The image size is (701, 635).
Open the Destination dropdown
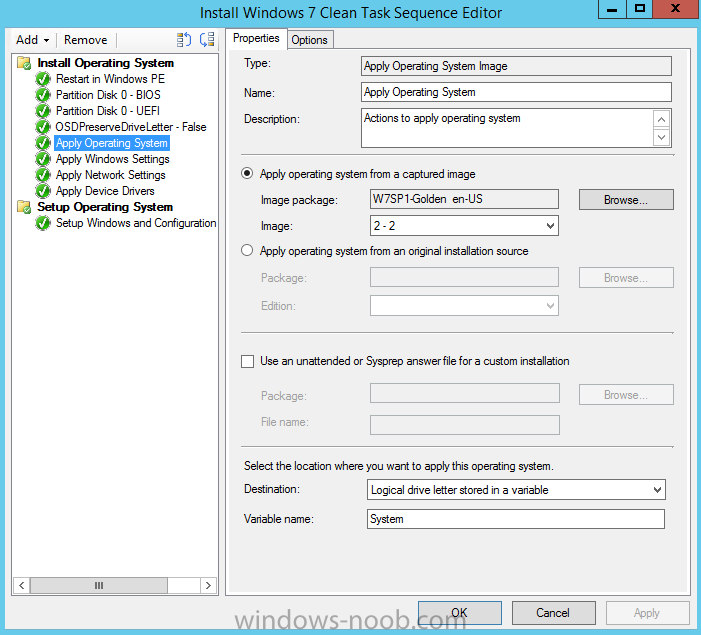(516, 490)
